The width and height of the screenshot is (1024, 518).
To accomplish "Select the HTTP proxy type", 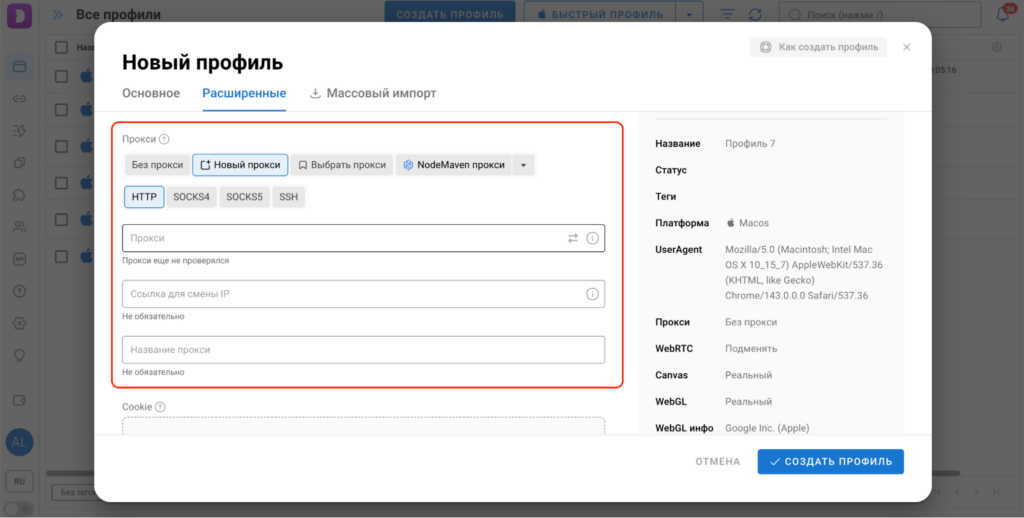I will [144, 197].
